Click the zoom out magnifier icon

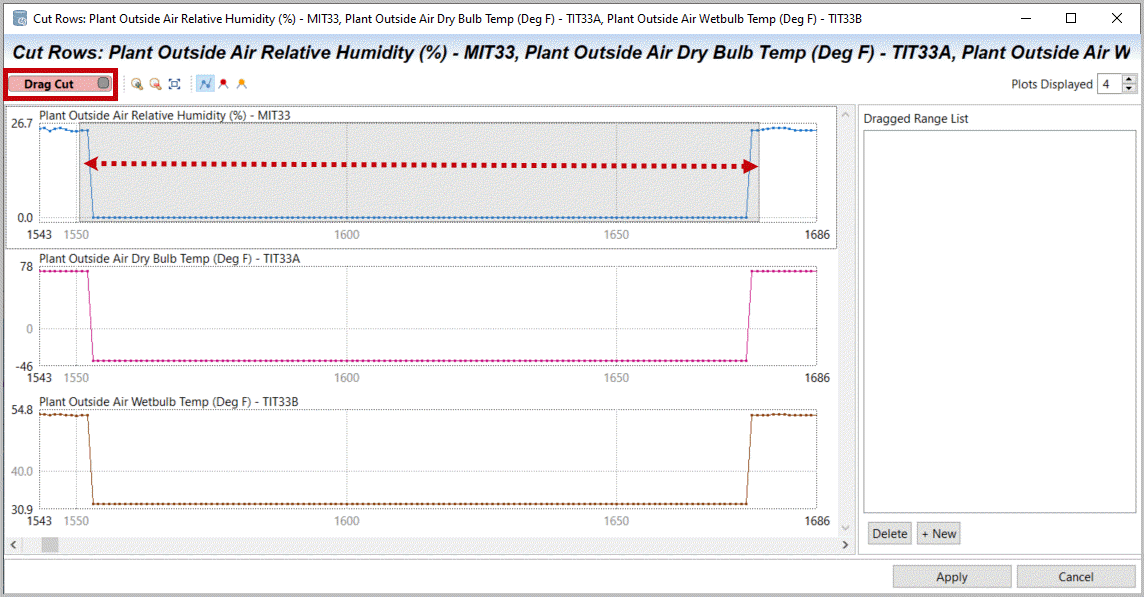click(155, 85)
